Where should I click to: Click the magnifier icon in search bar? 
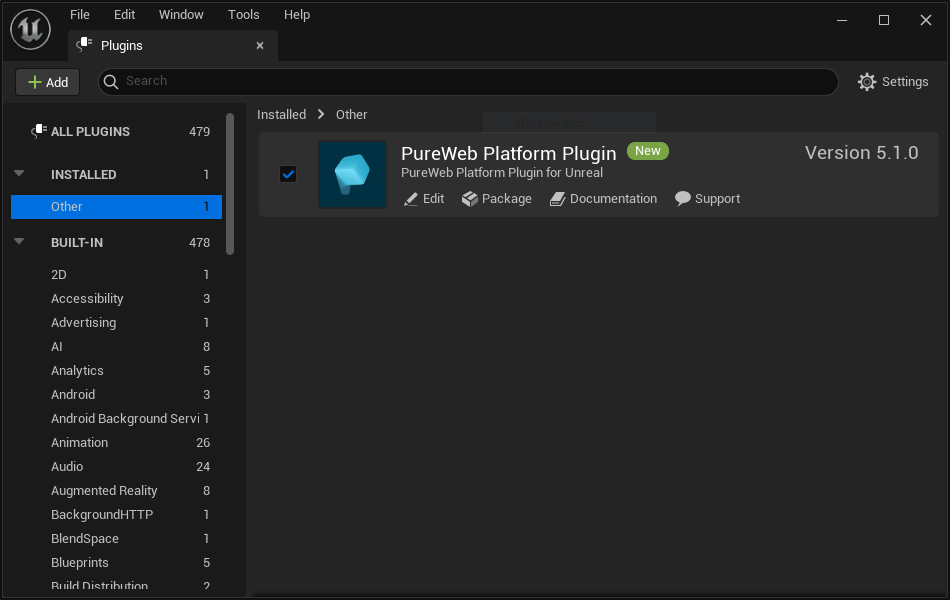point(111,81)
